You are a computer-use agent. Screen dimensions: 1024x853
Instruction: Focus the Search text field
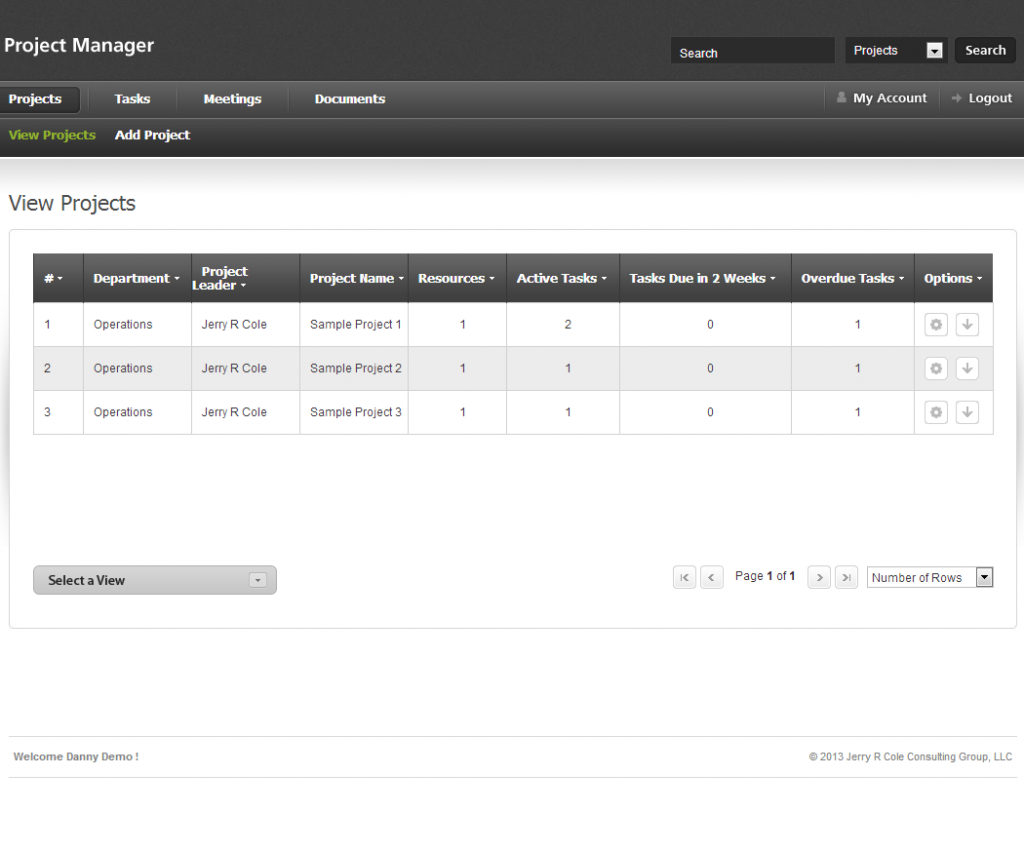(x=751, y=53)
